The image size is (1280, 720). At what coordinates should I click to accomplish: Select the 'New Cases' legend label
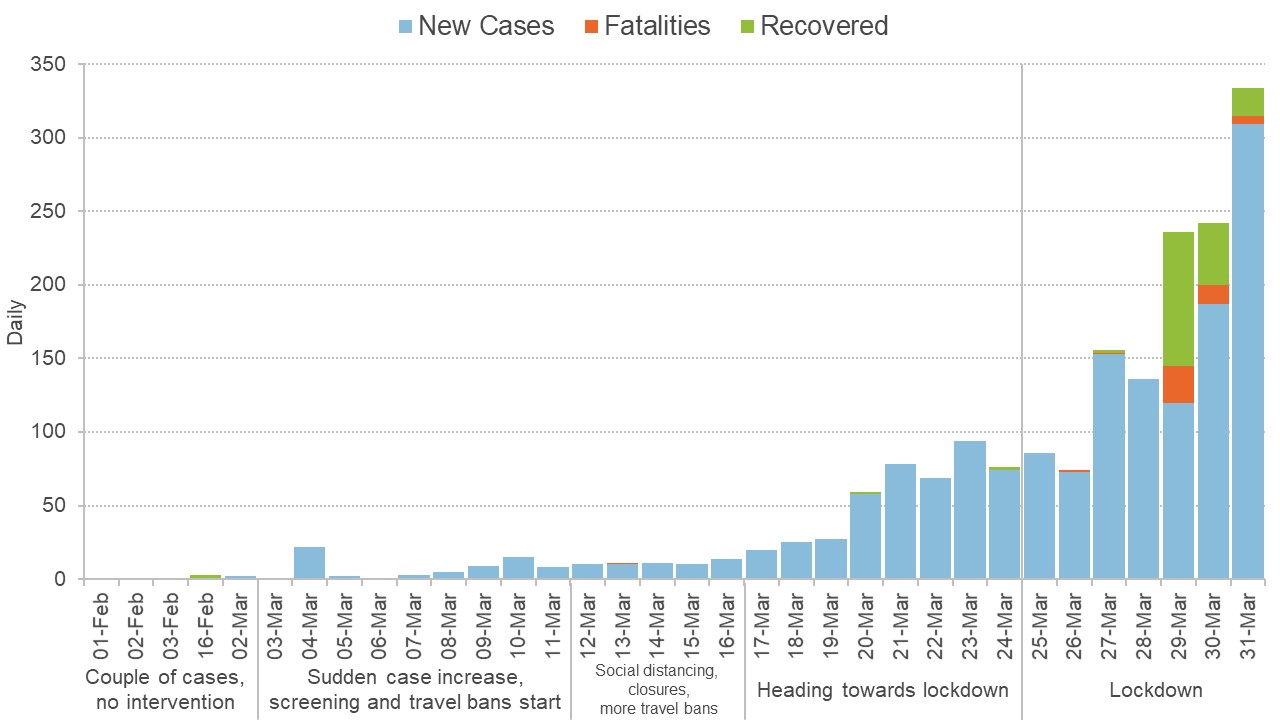[x=486, y=26]
